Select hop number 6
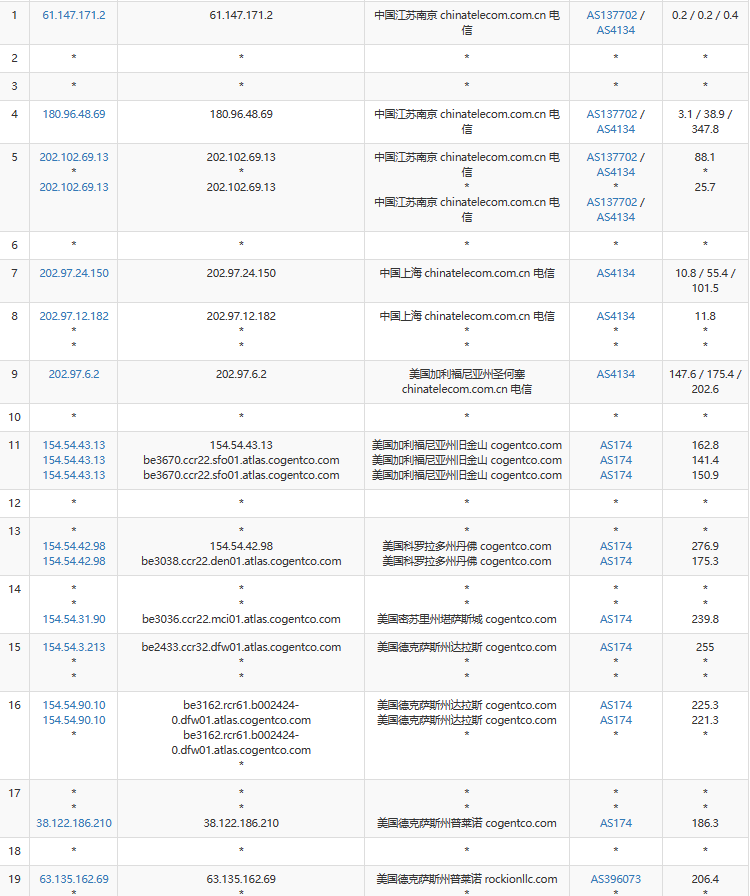750x896 pixels. pos(14,245)
